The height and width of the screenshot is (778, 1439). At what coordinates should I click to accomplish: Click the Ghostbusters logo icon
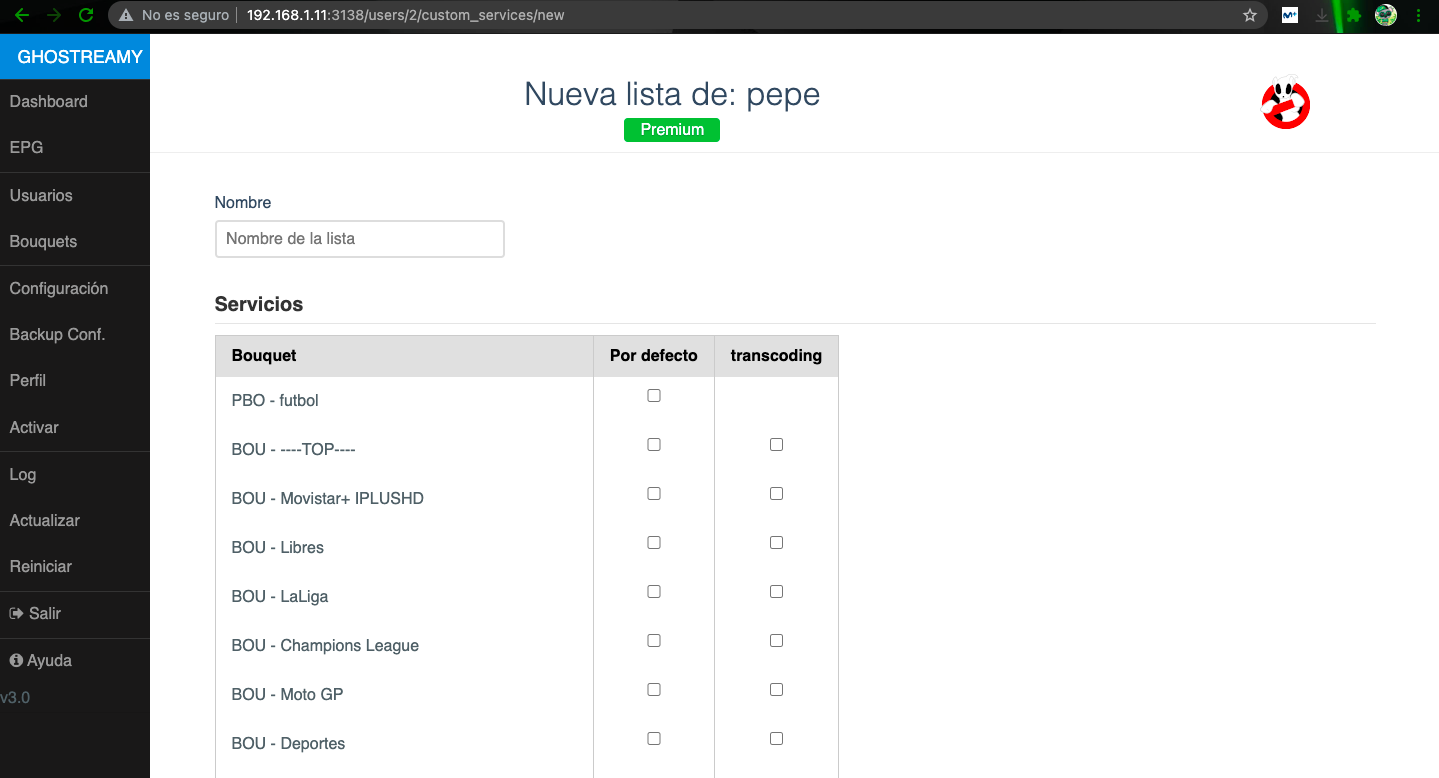tap(1285, 103)
